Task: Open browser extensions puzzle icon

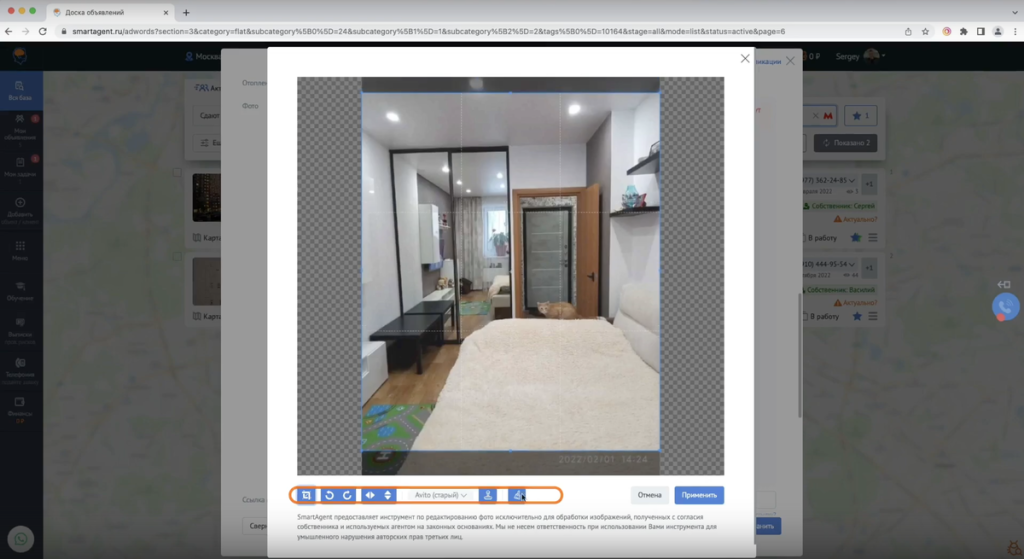Action: tap(963, 31)
